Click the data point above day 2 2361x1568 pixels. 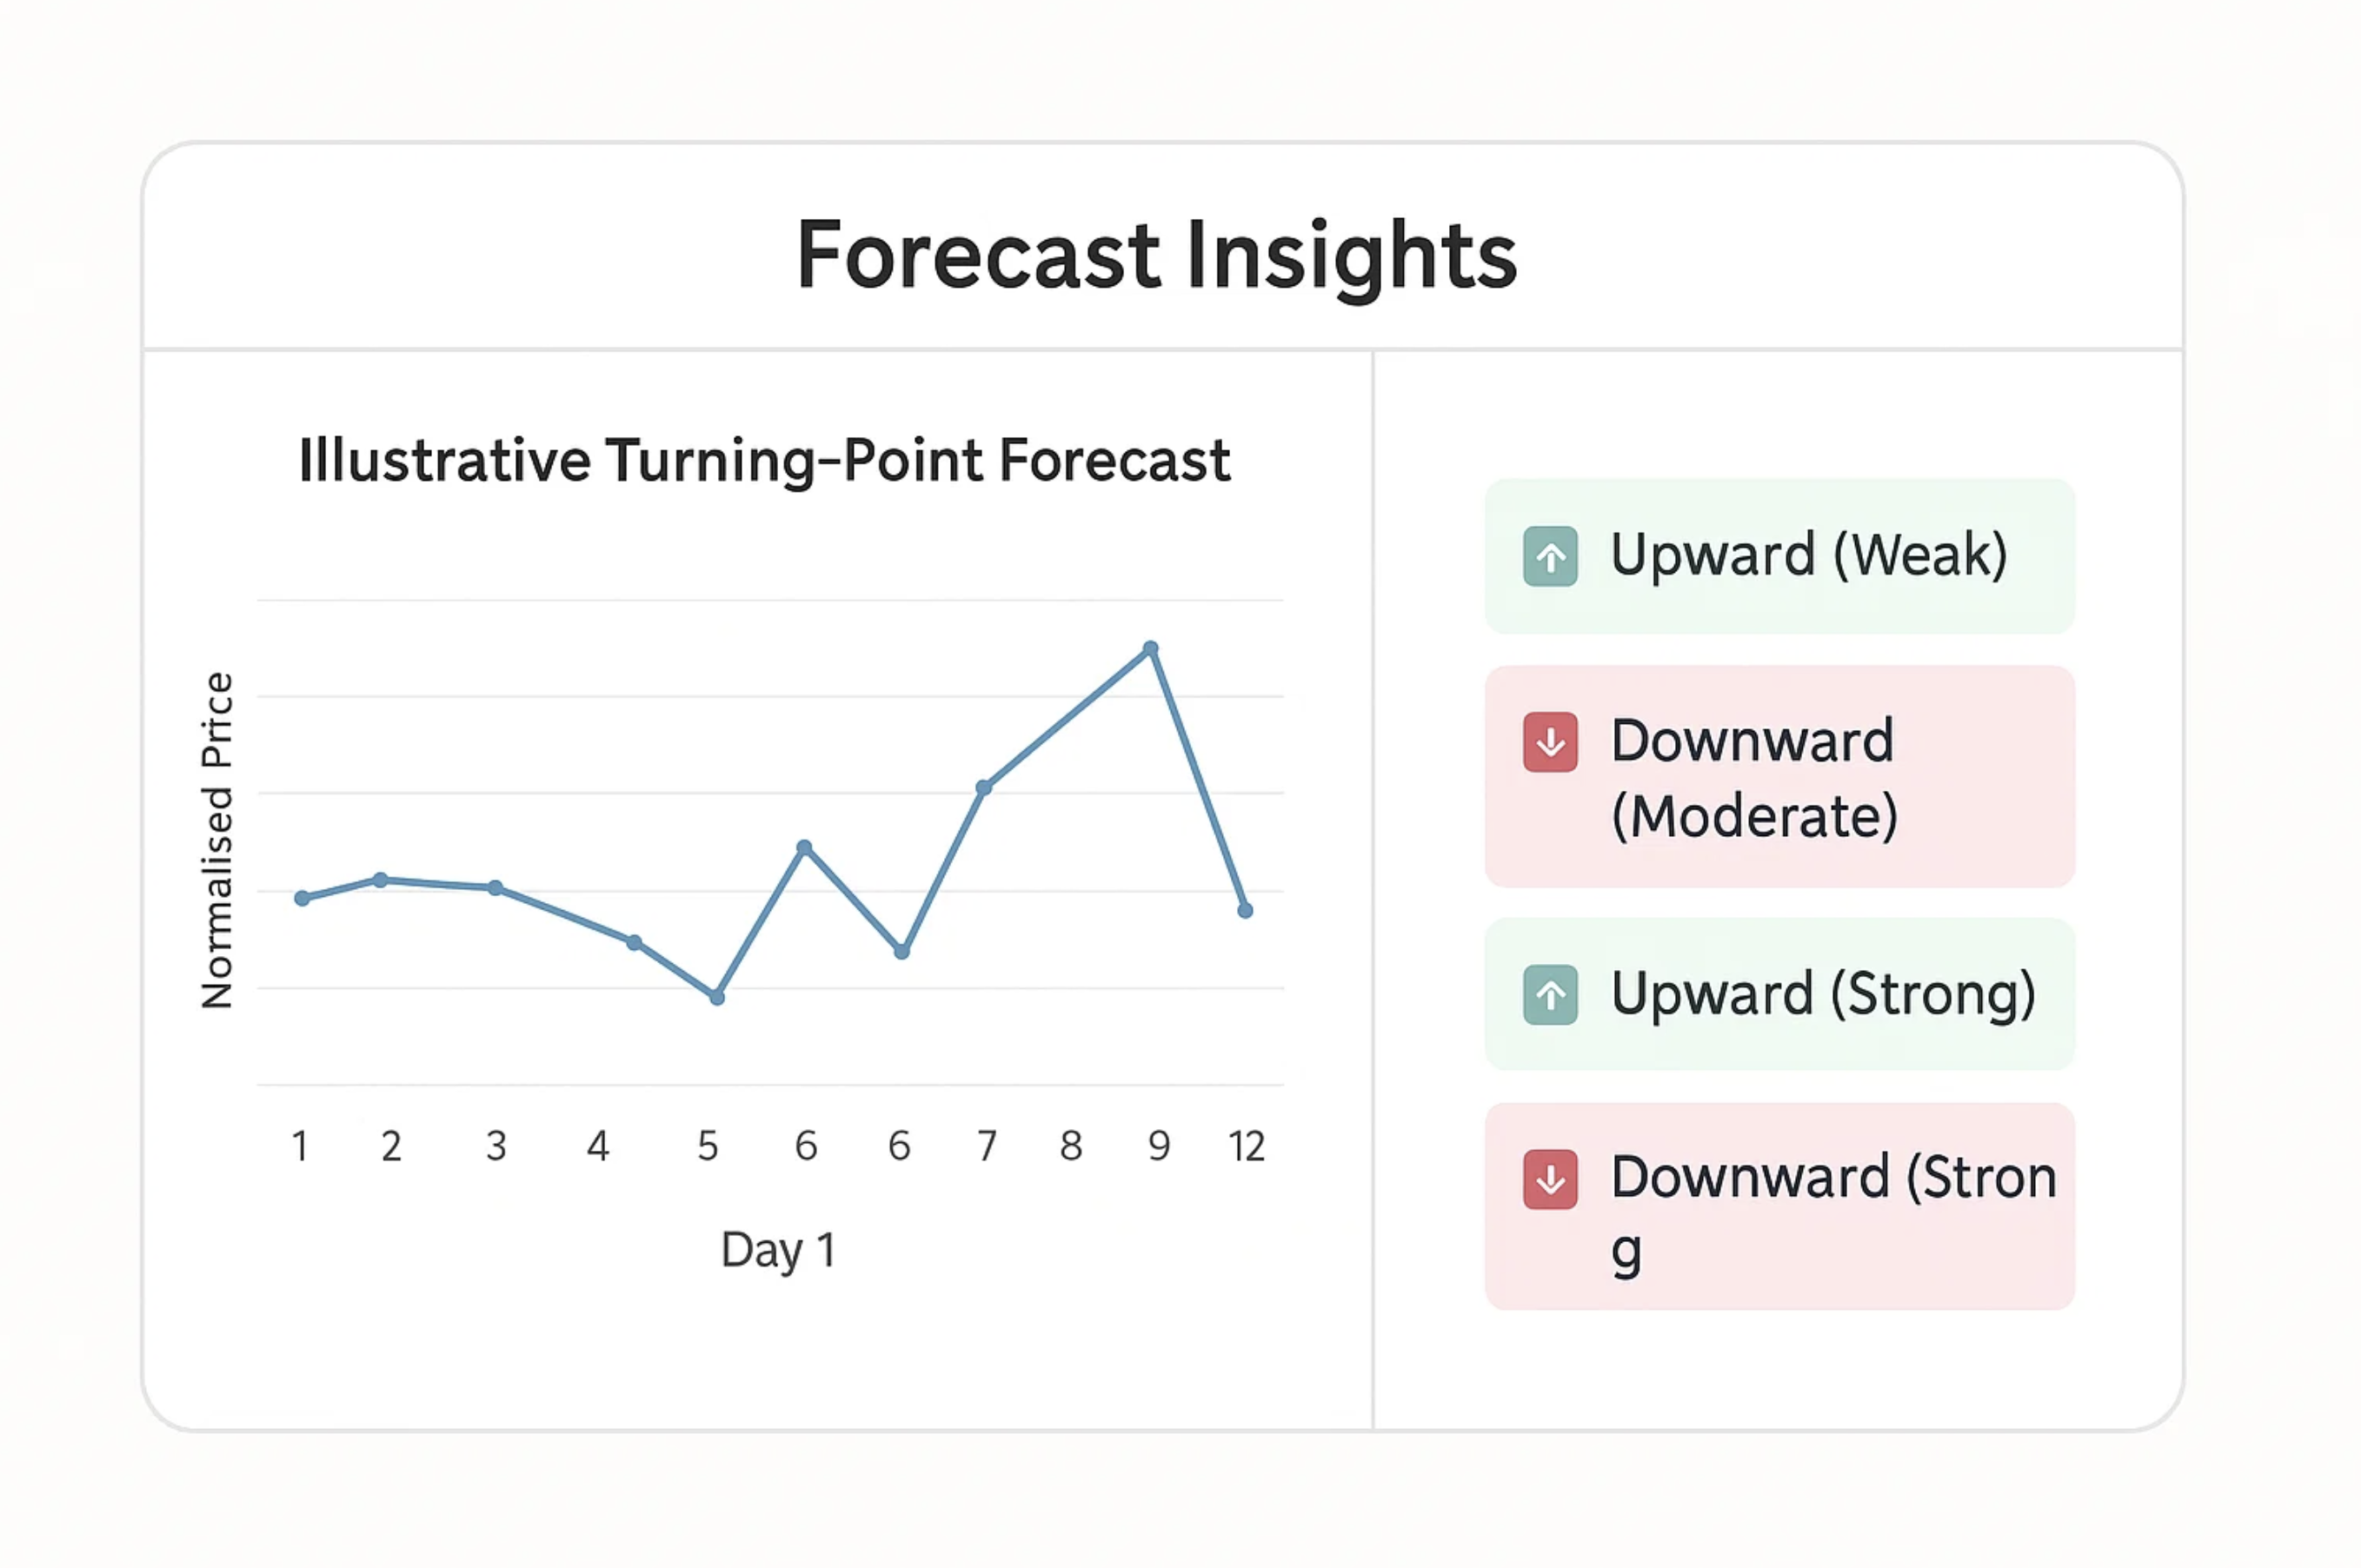pos(380,880)
